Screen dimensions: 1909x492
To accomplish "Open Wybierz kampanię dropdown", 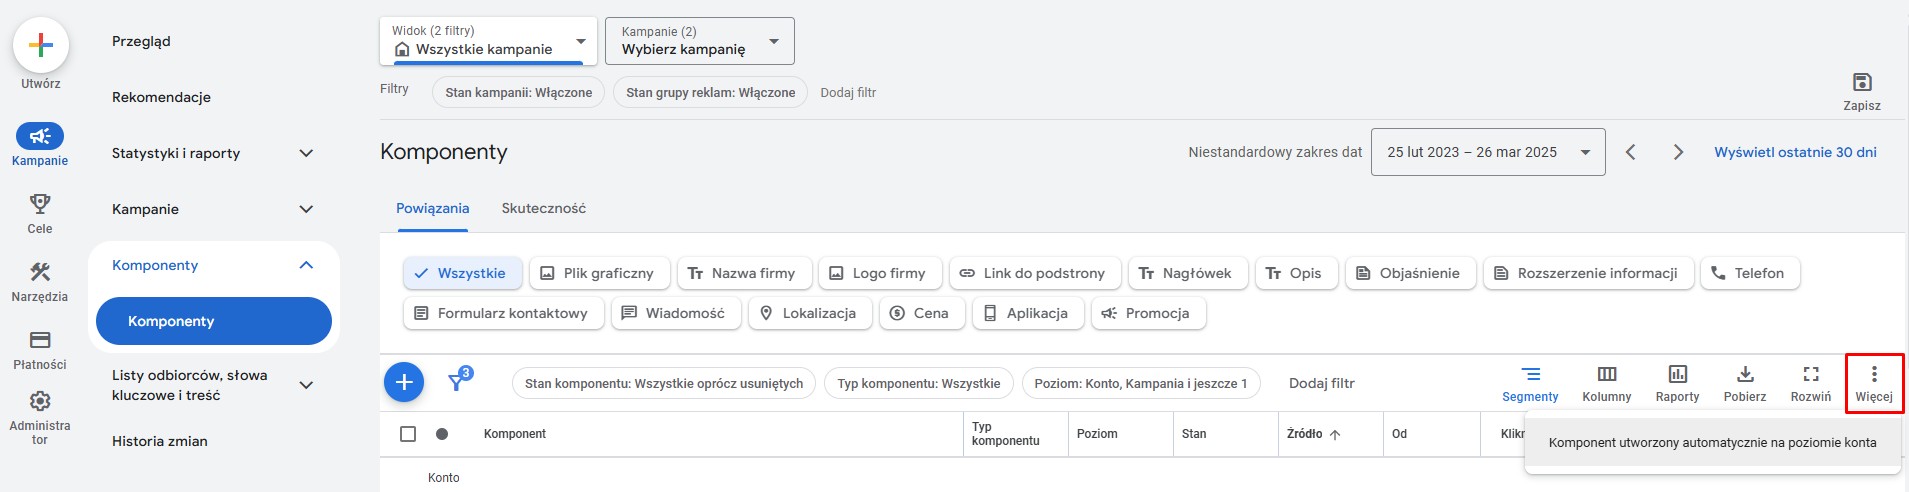I will pos(699,41).
